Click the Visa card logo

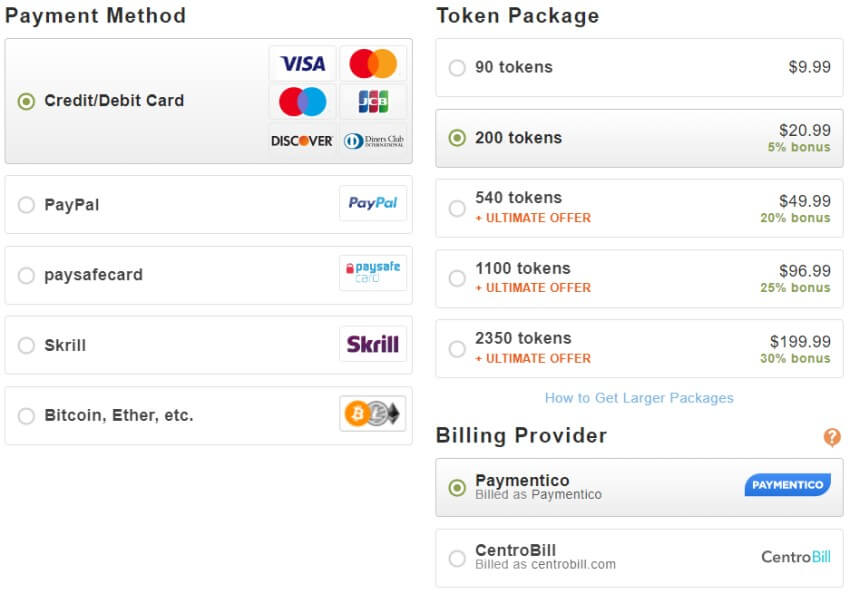(302, 64)
